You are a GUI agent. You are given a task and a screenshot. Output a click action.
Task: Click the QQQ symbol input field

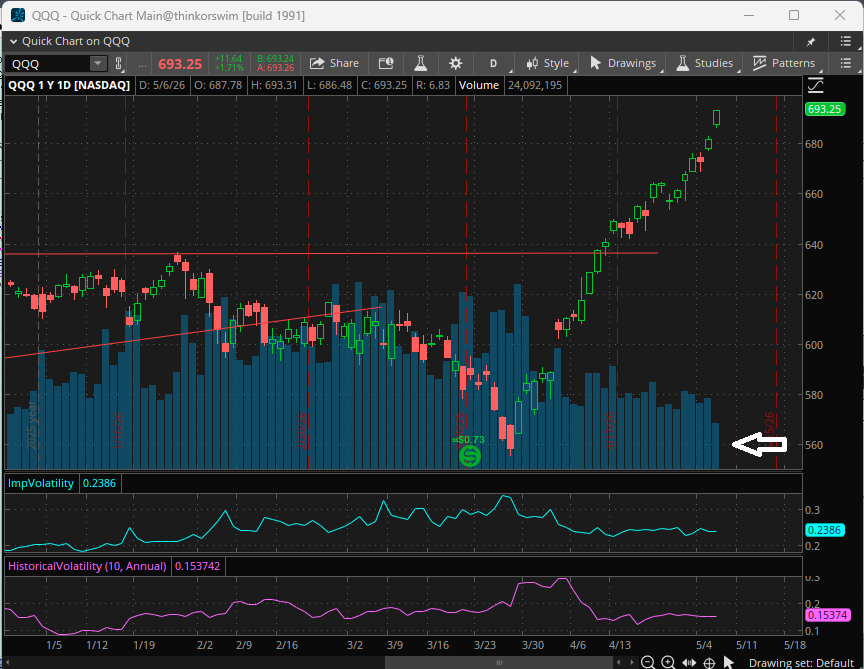[47, 63]
